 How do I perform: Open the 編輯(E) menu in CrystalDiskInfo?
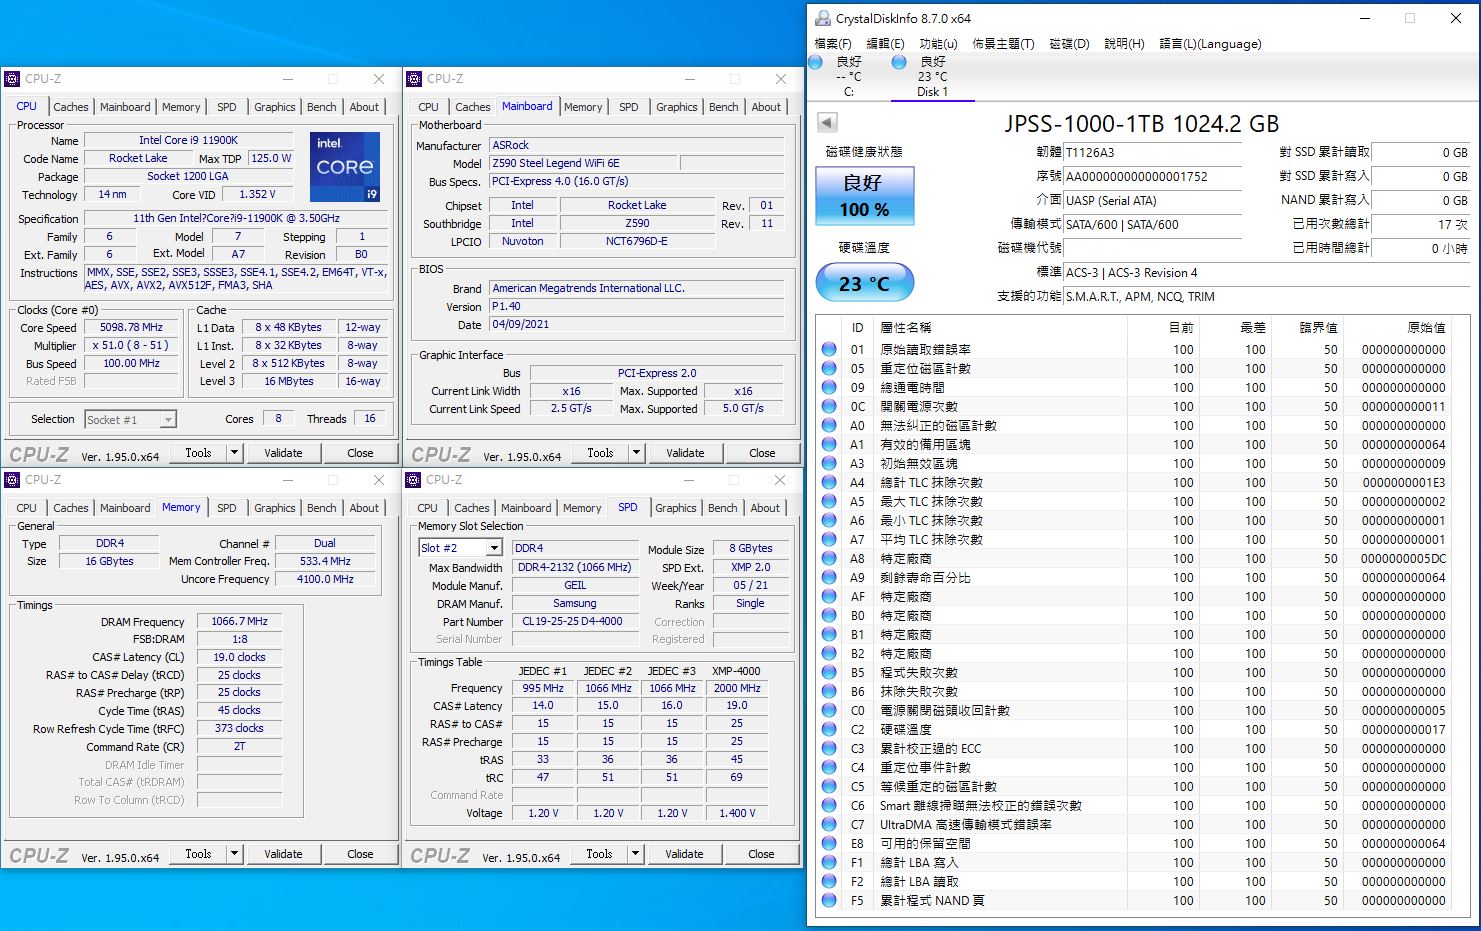click(x=885, y=44)
